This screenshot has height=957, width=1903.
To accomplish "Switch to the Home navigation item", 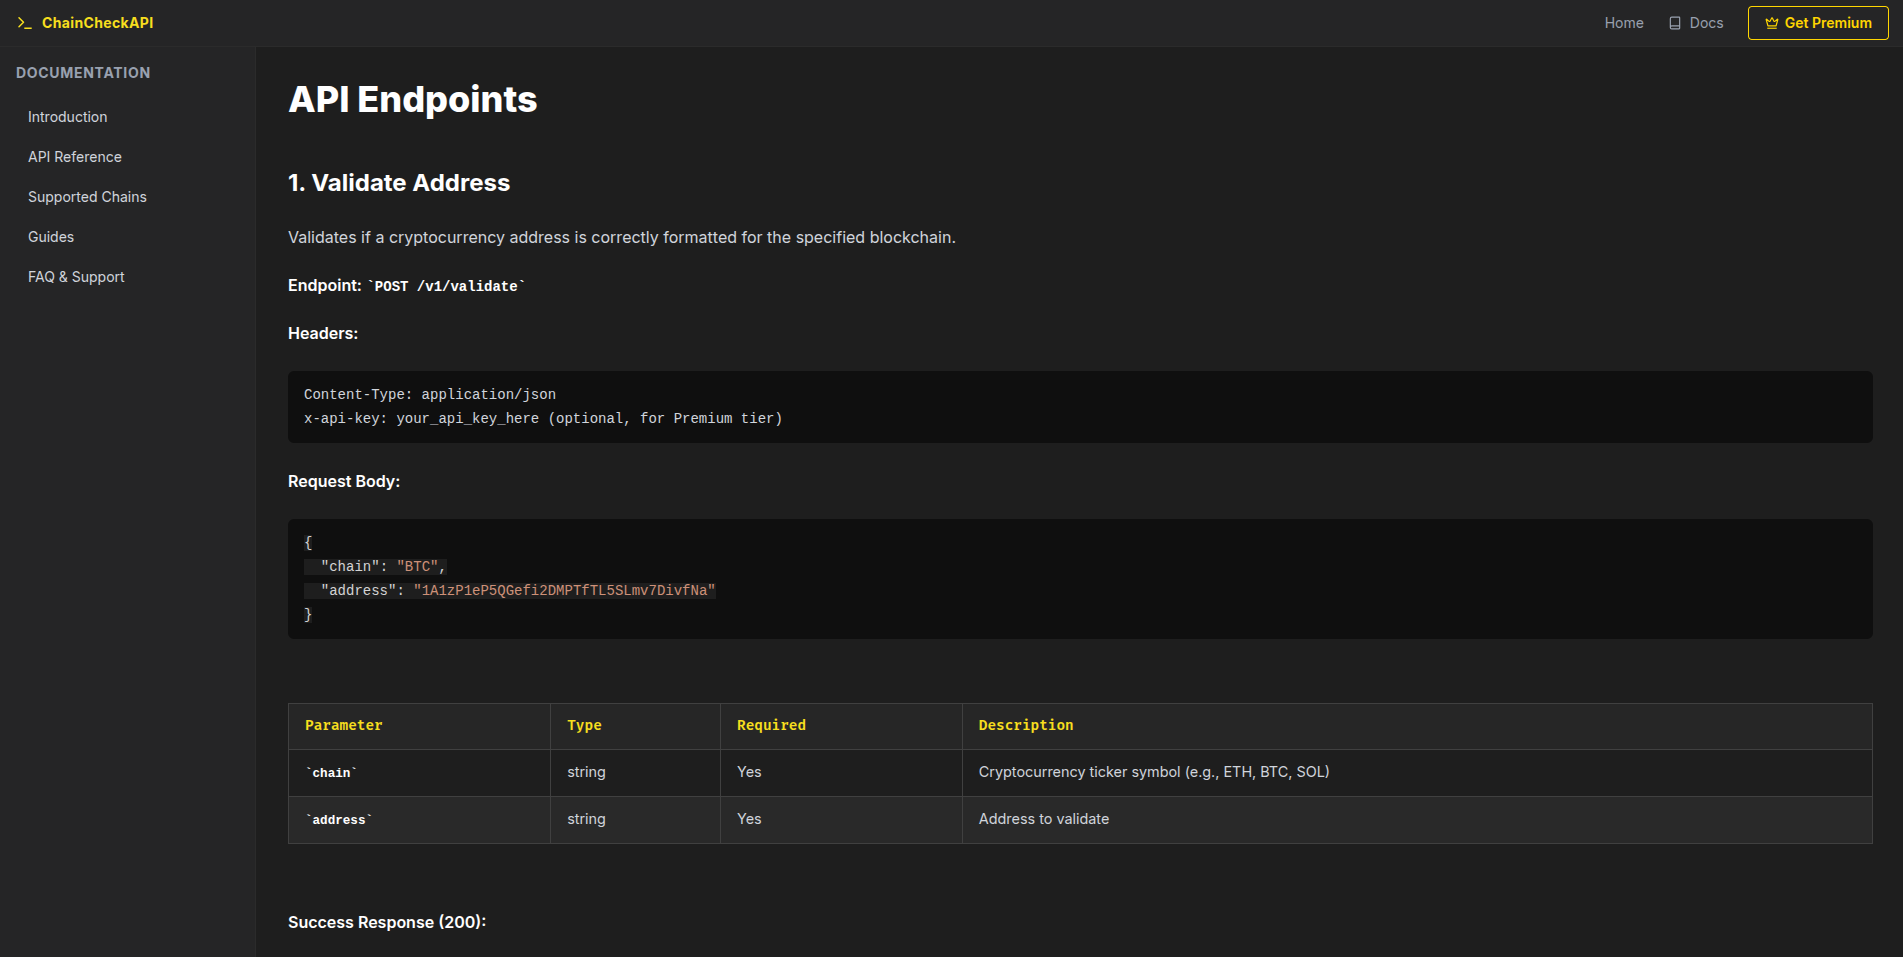I will (1623, 22).
